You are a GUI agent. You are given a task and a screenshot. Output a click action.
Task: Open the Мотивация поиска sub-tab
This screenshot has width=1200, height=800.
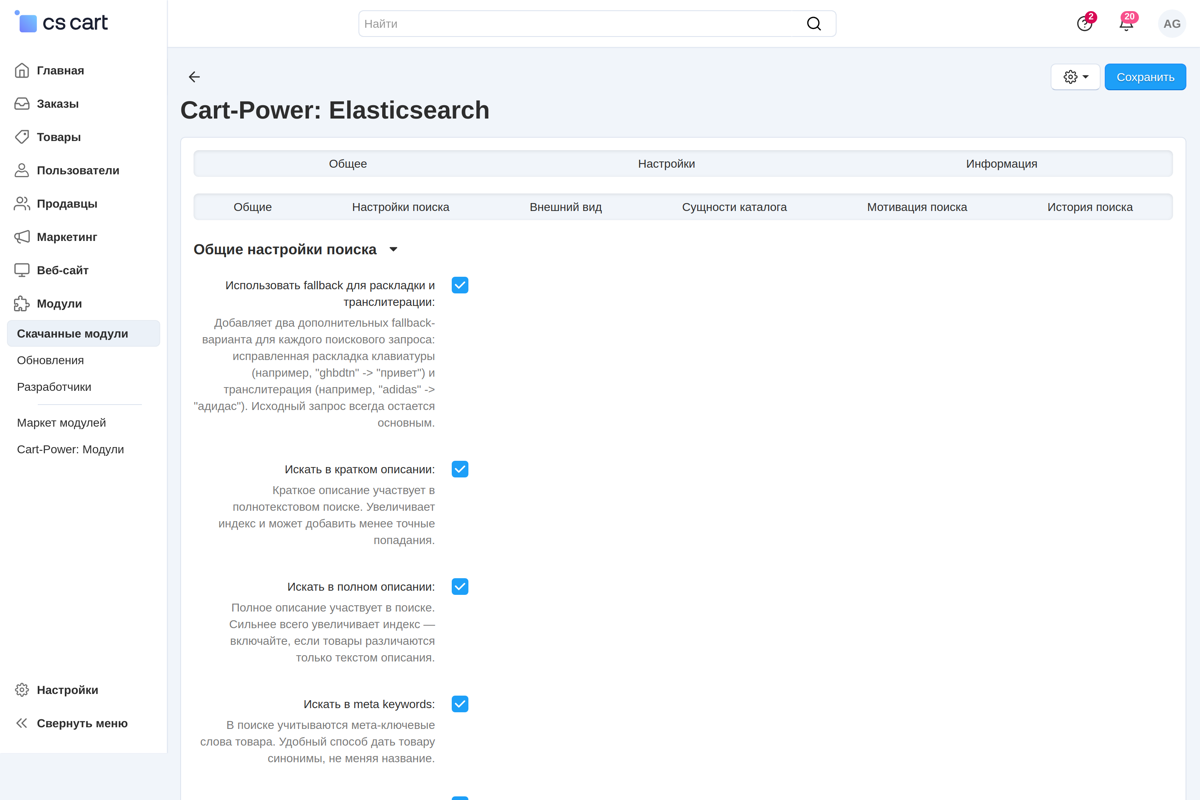tap(917, 207)
